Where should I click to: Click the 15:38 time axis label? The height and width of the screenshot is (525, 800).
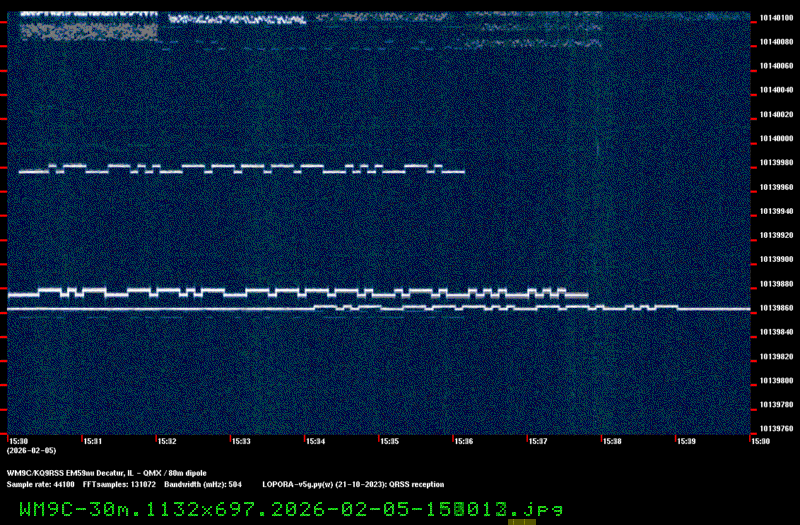(x=612, y=441)
